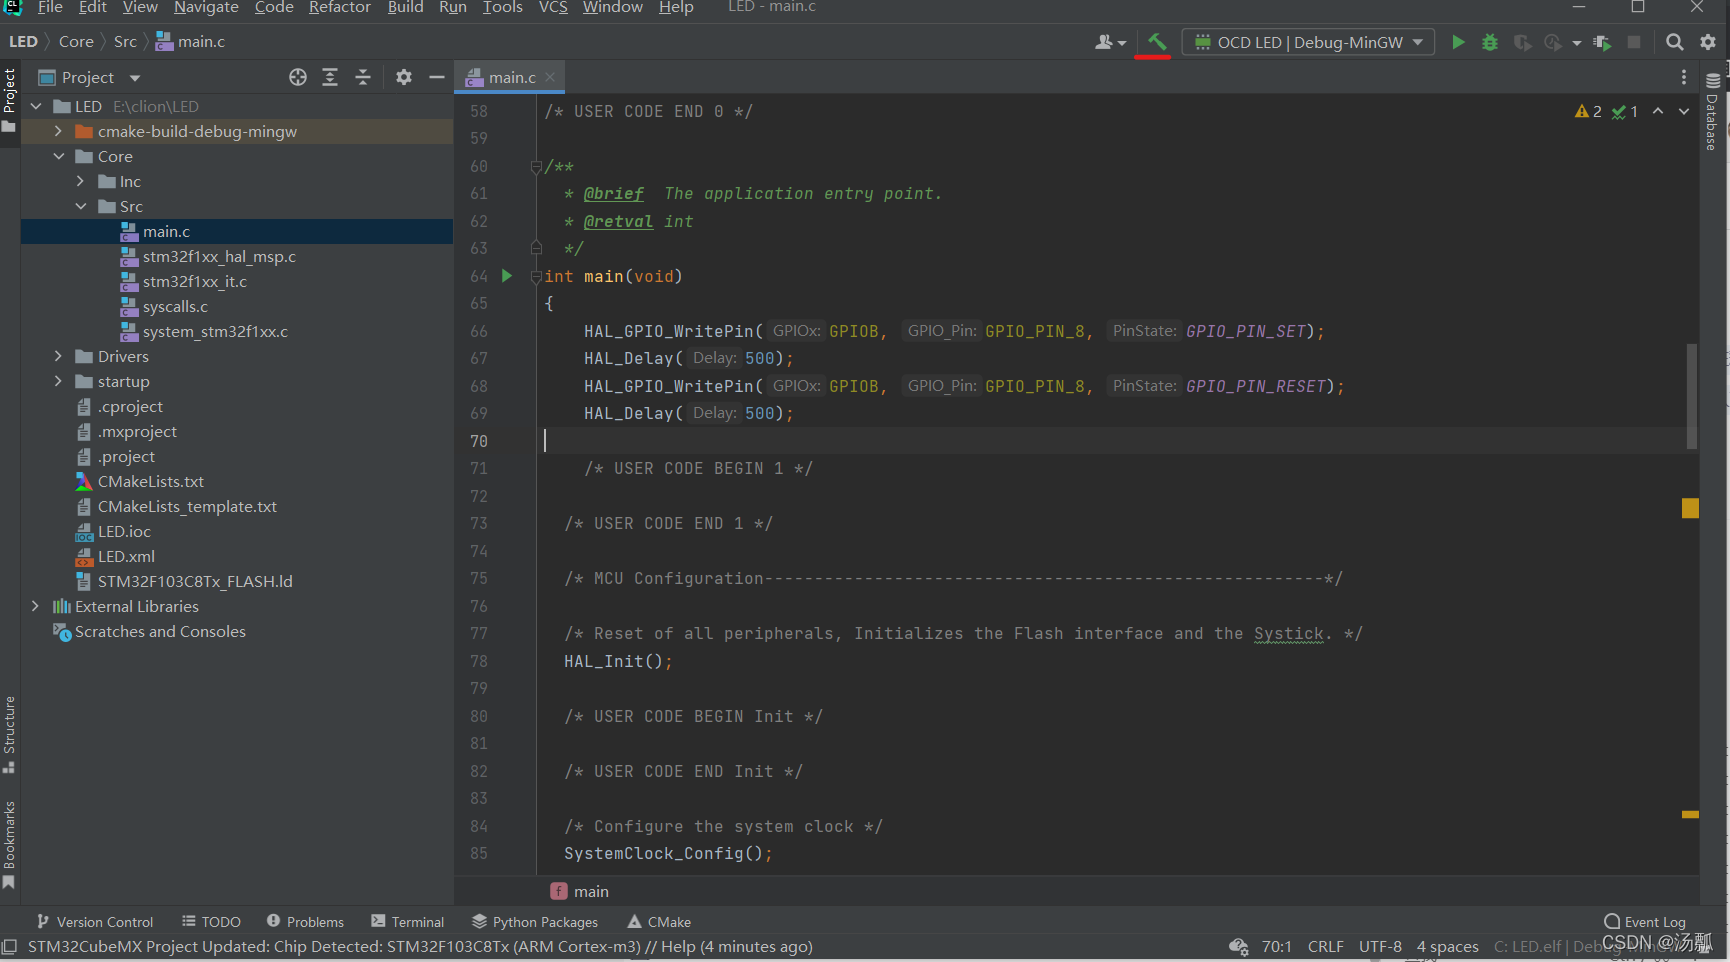
Task: Open the Structure side panel
Action: pos(9,734)
